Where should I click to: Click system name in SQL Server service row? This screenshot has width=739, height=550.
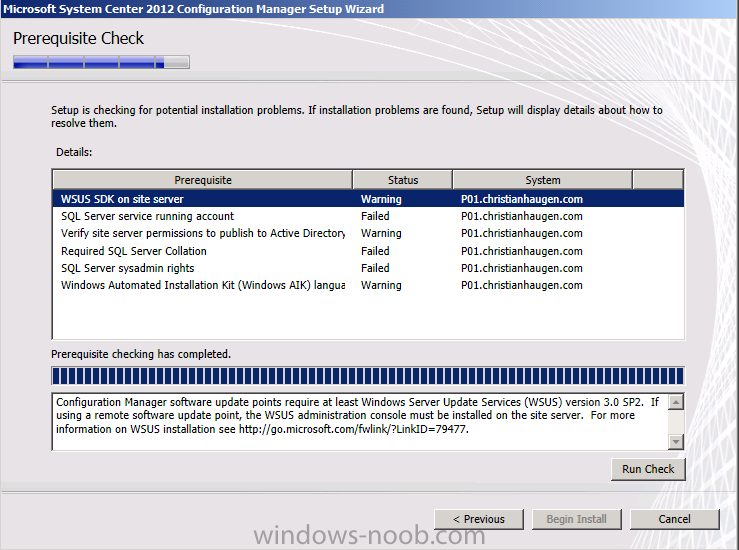(522, 216)
